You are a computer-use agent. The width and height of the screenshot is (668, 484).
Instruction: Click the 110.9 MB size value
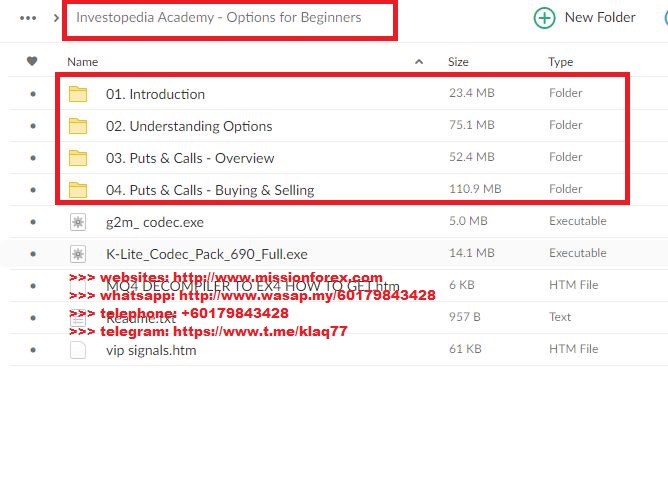pos(475,189)
